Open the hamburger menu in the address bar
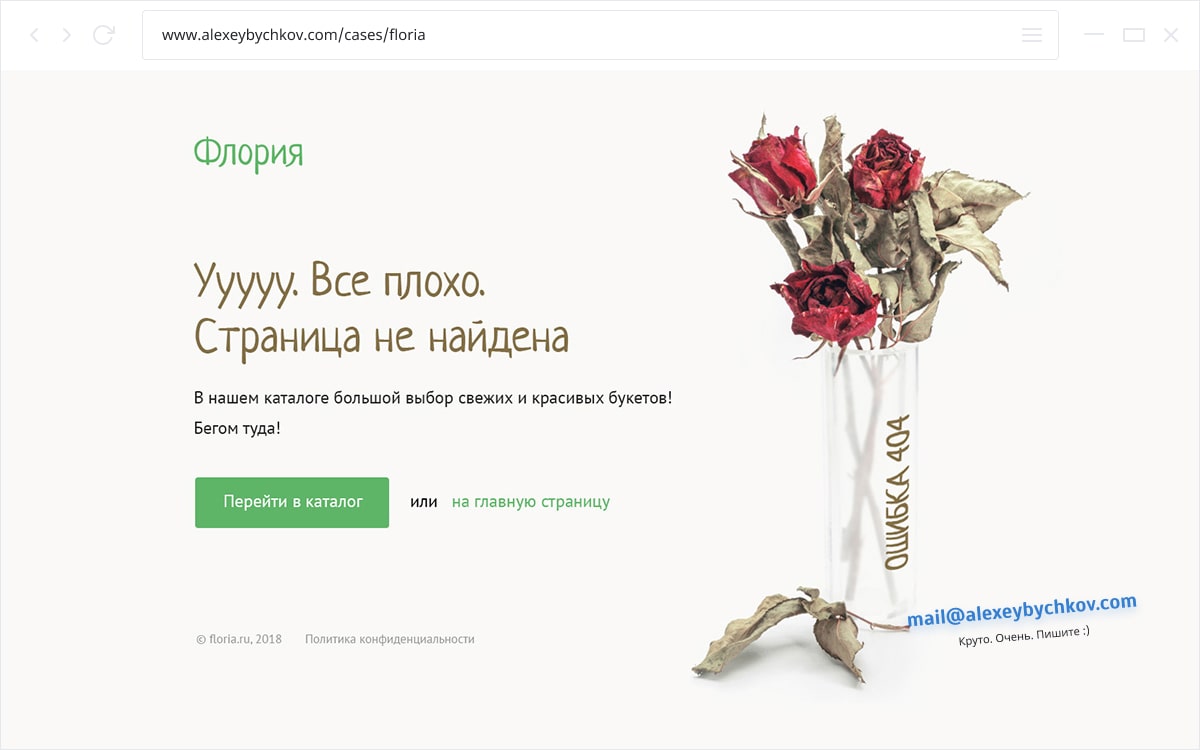Viewport: 1200px width, 750px height. [x=1032, y=35]
